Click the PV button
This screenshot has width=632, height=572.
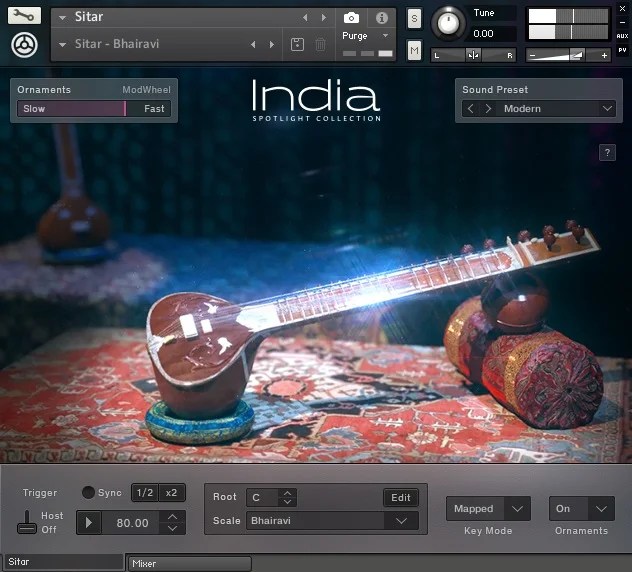[622, 50]
